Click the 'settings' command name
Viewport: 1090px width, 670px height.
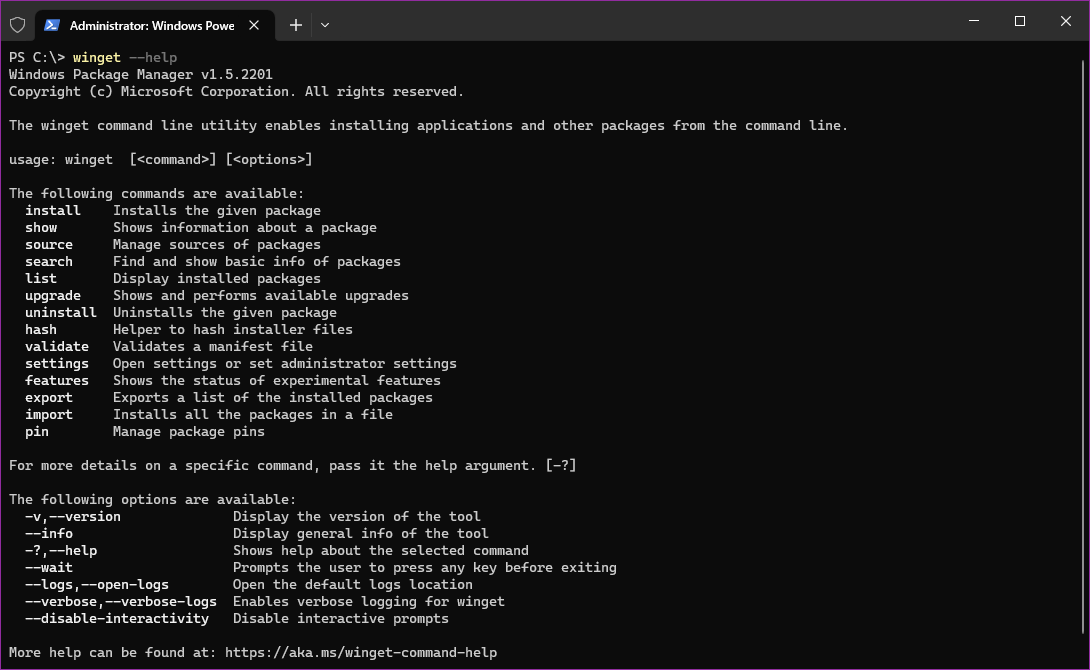coord(57,364)
